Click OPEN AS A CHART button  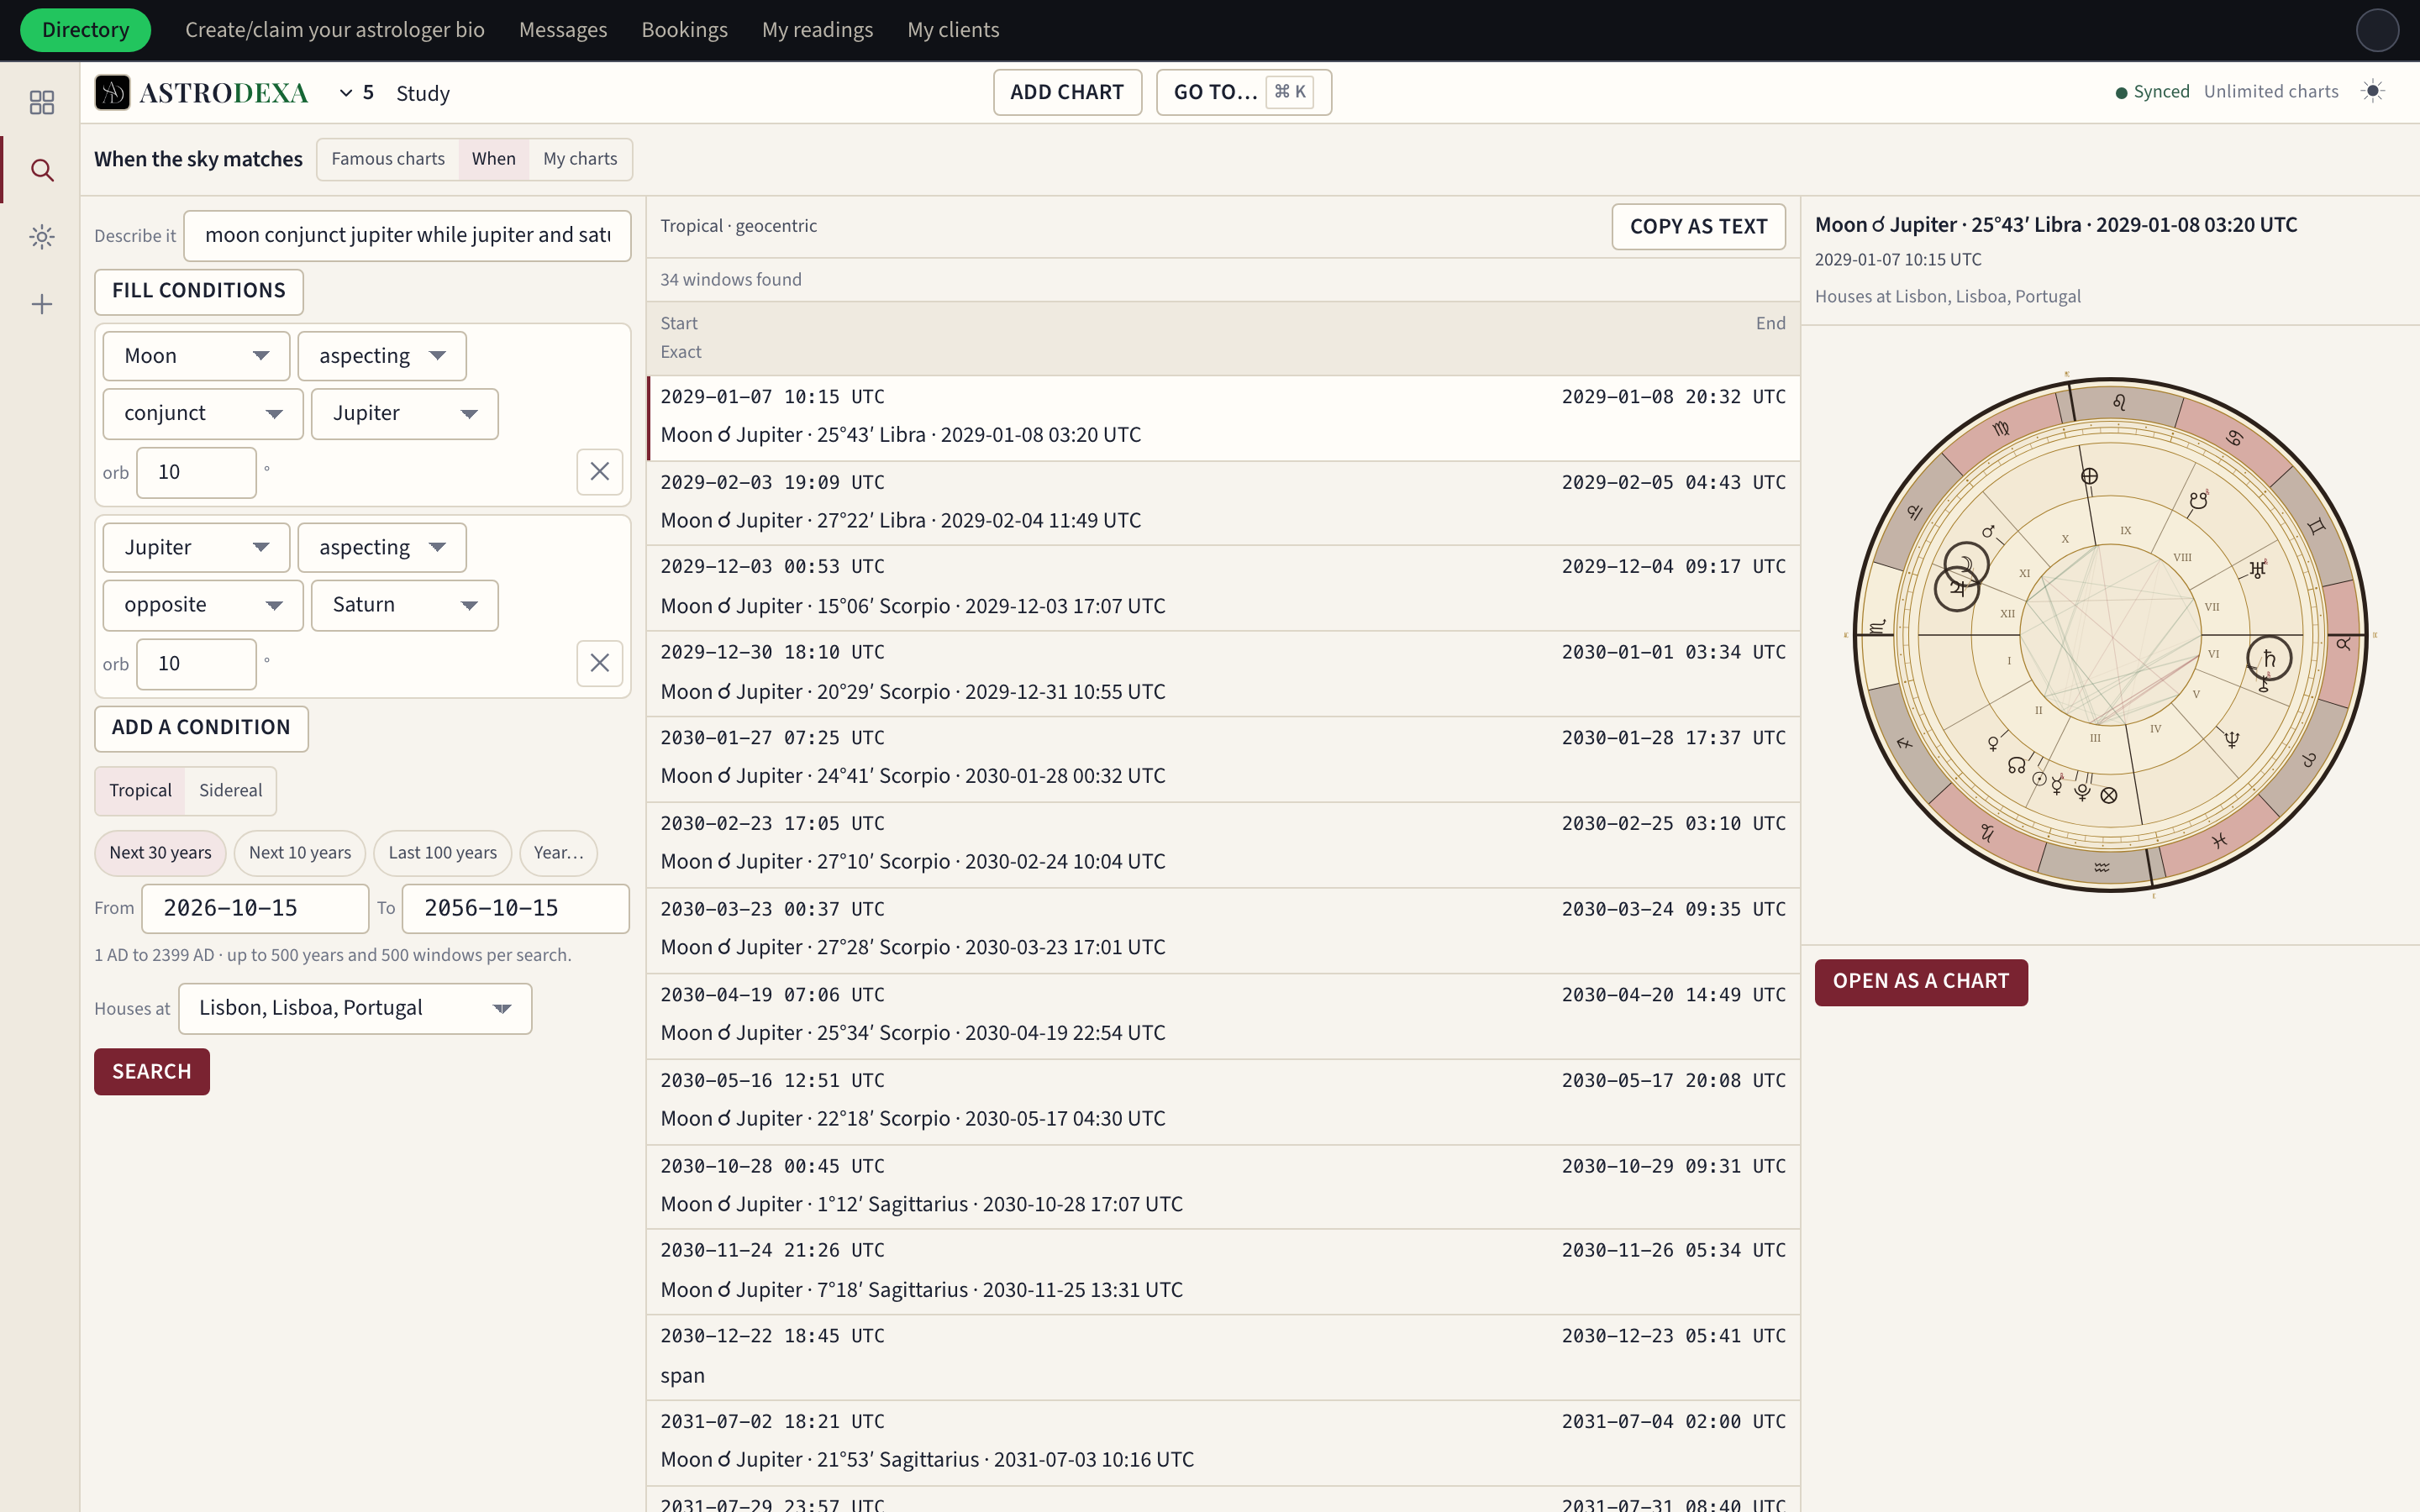[x=1921, y=982]
